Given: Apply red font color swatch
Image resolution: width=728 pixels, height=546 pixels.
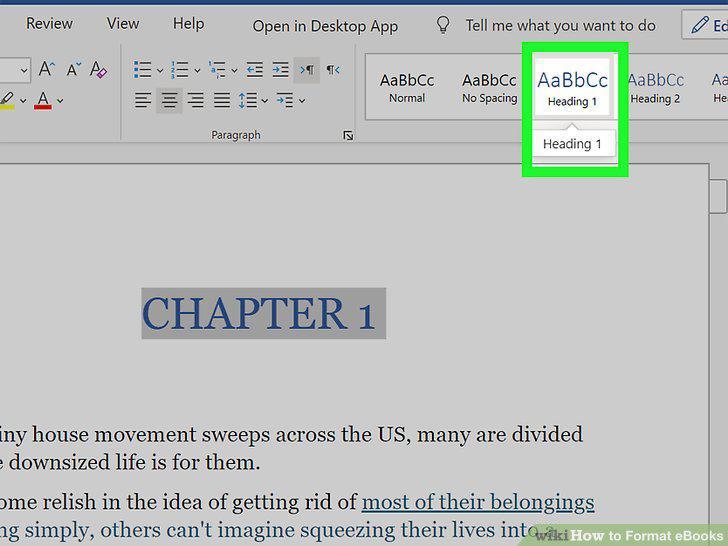Looking at the screenshot, I should (x=43, y=100).
